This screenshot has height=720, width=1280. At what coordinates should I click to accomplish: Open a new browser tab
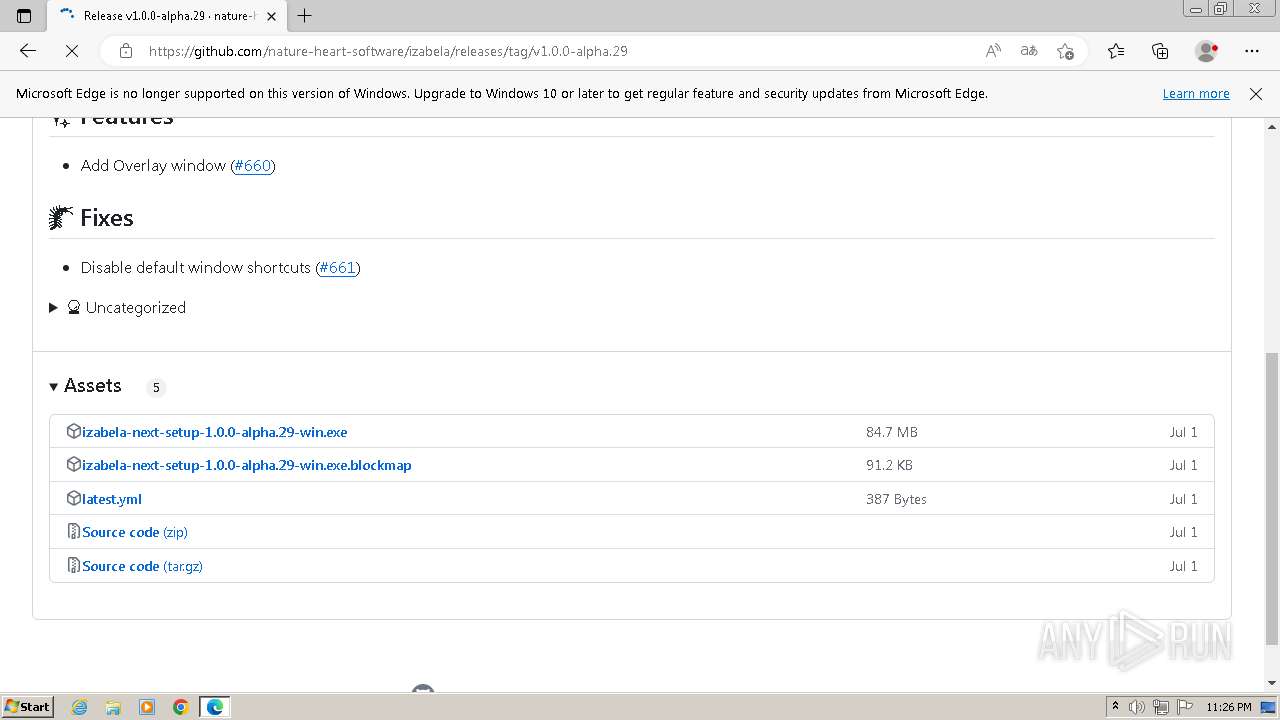click(x=305, y=15)
